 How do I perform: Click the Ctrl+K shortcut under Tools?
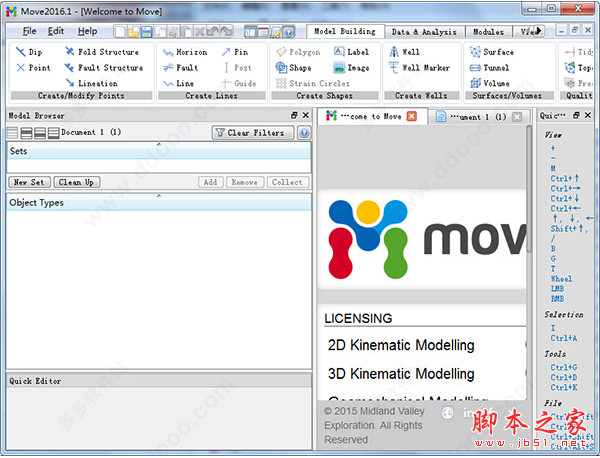click(564, 387)
